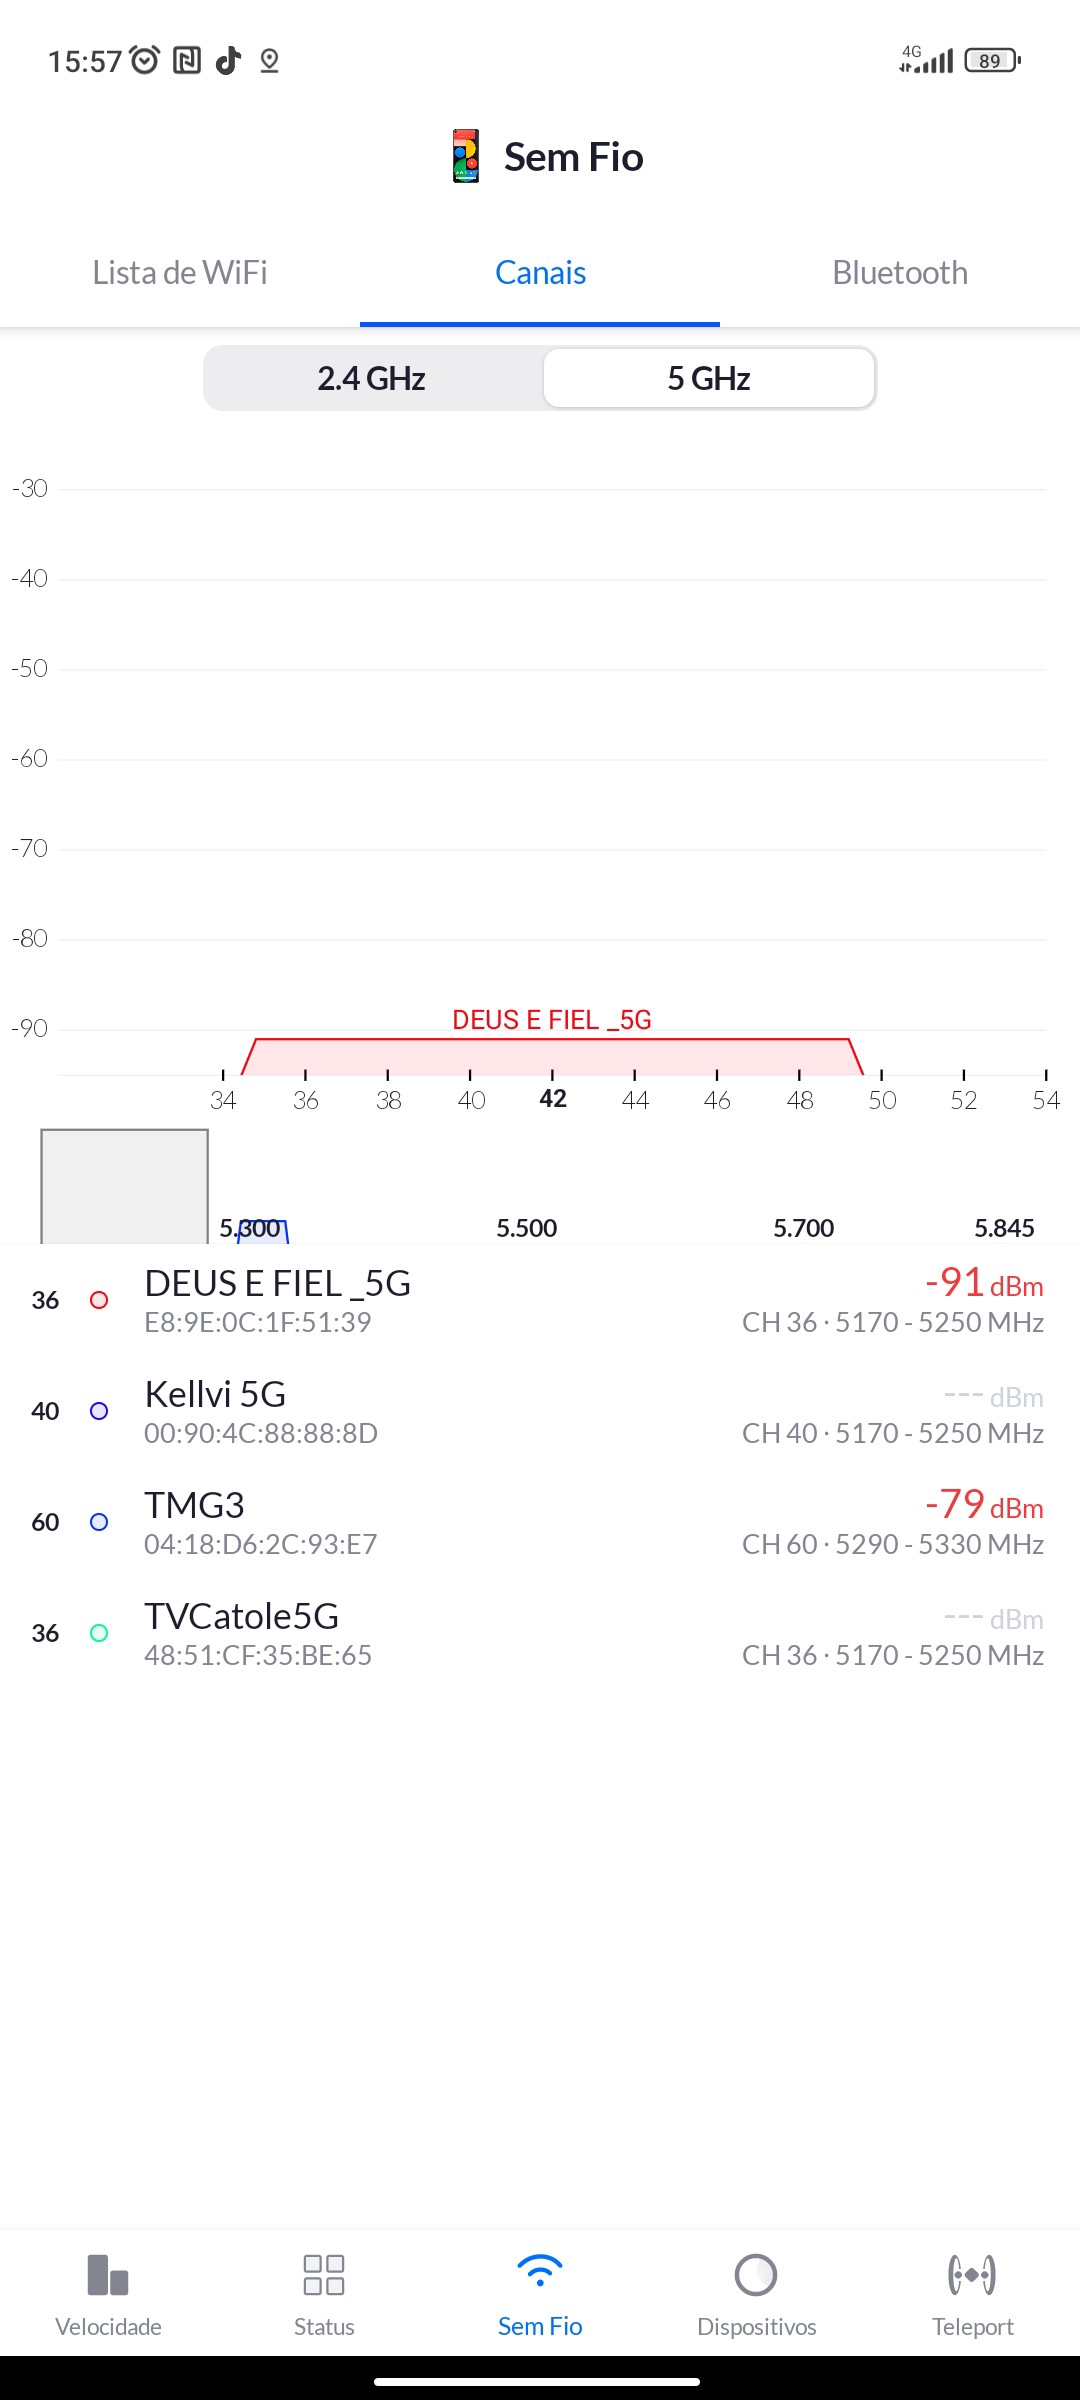The image size is (1080, 2400).
Task: Open the Bluetooth tab
Action: (x=900, y=273)
